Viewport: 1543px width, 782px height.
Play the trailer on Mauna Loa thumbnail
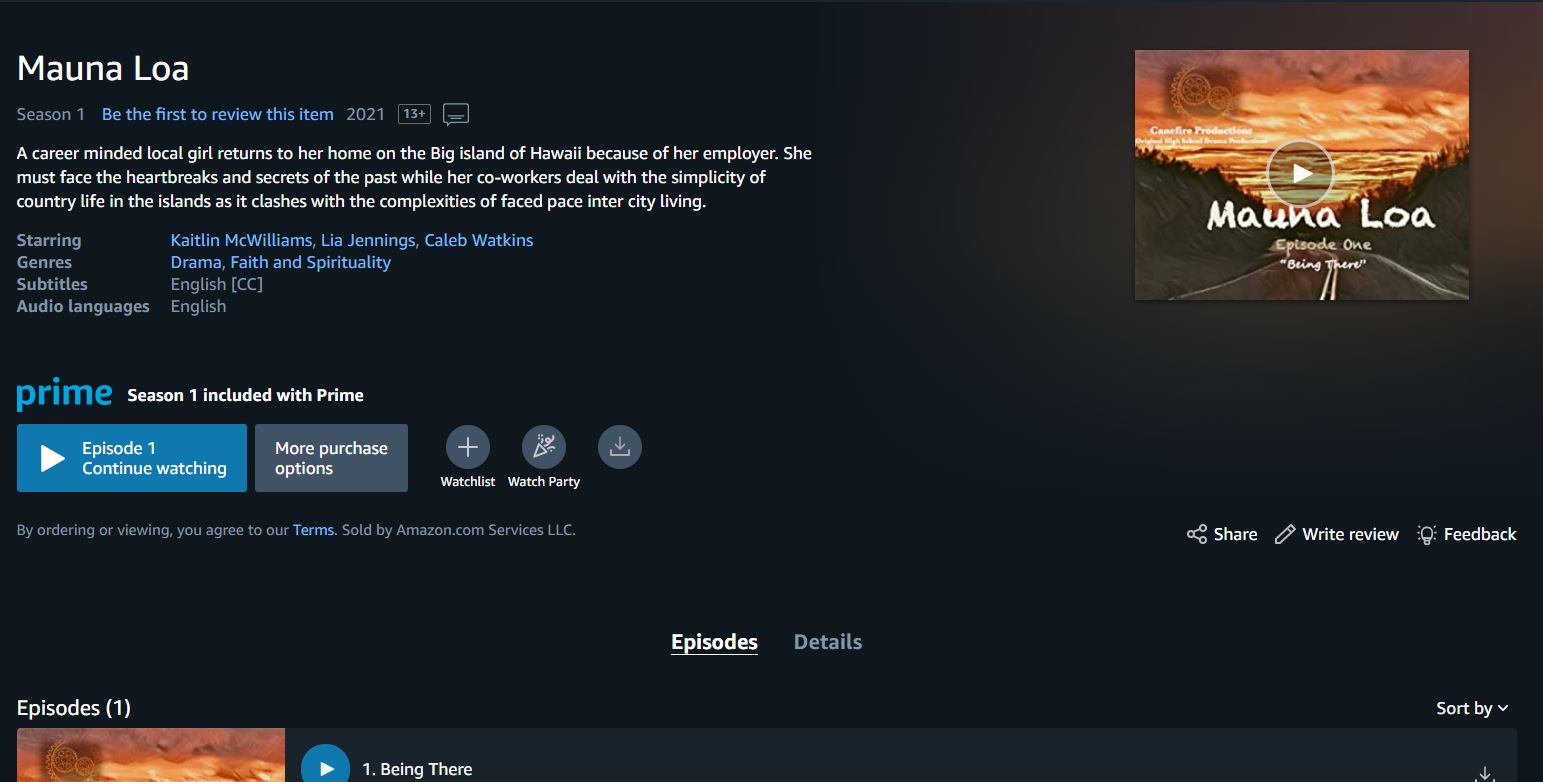[x=1300, y=174]
